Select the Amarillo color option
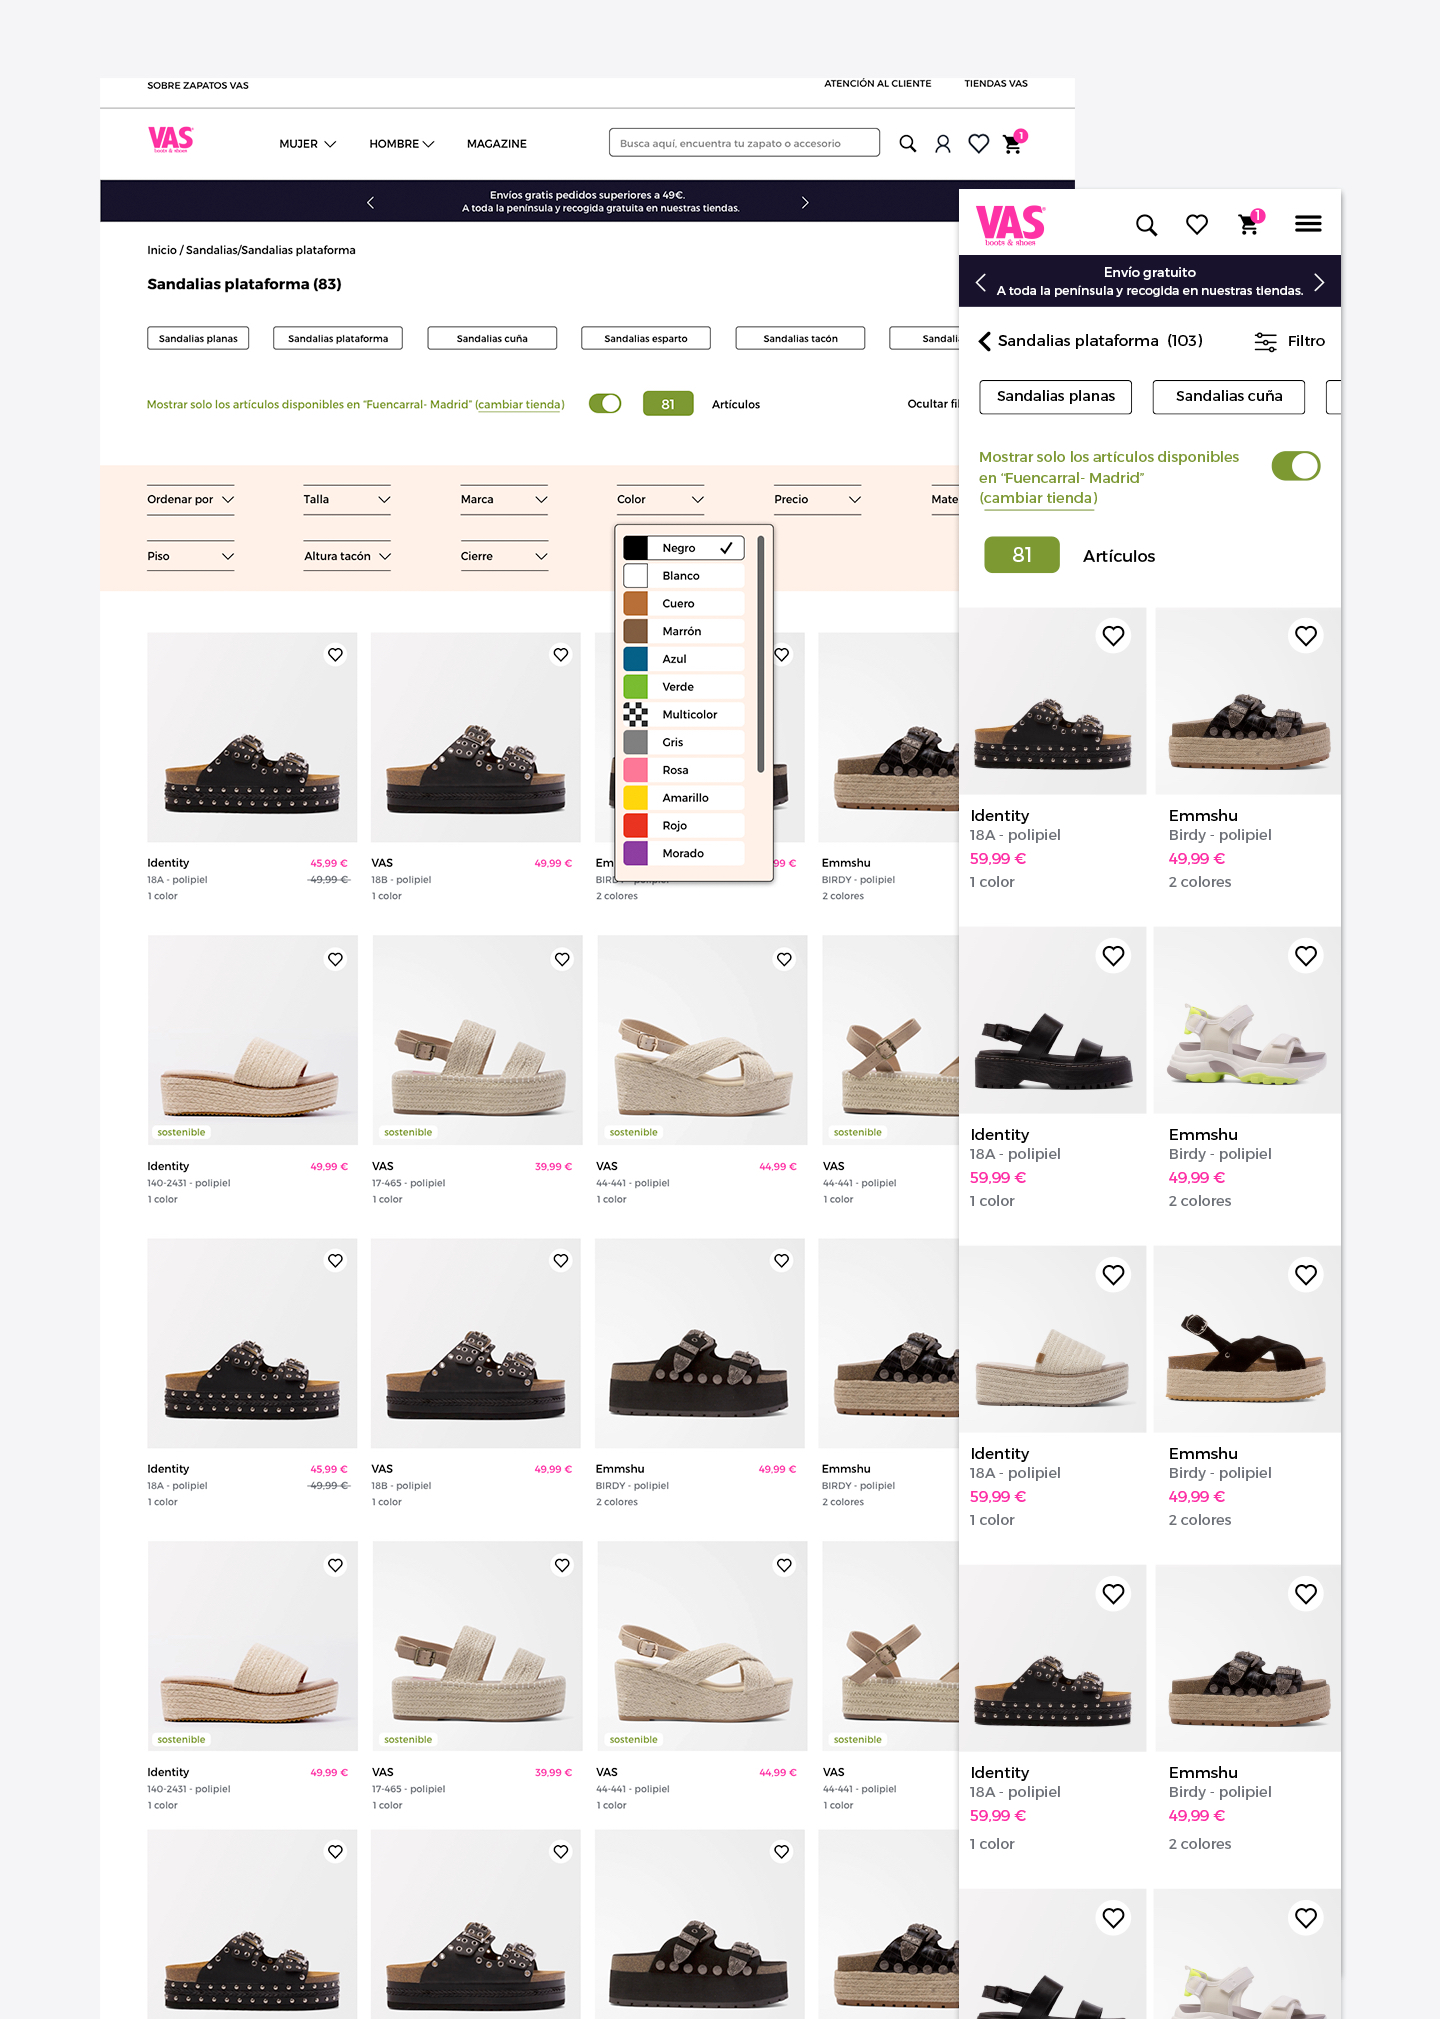The image size is (1440, 2019). (683, 798)
